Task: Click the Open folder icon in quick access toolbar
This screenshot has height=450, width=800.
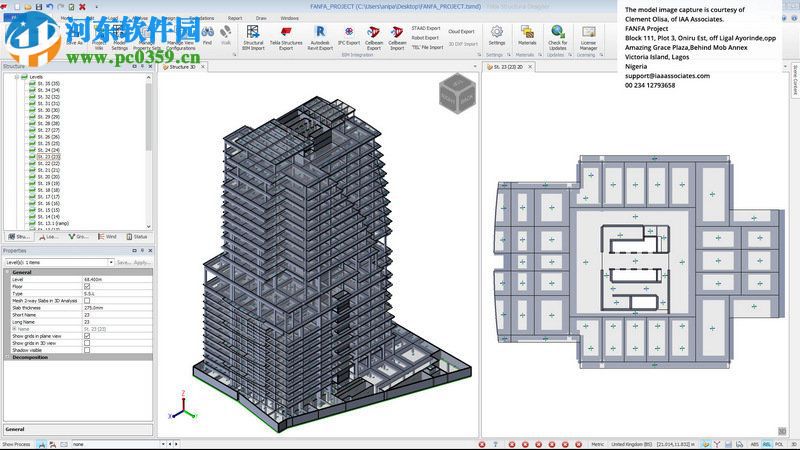Action: point(28,7)
